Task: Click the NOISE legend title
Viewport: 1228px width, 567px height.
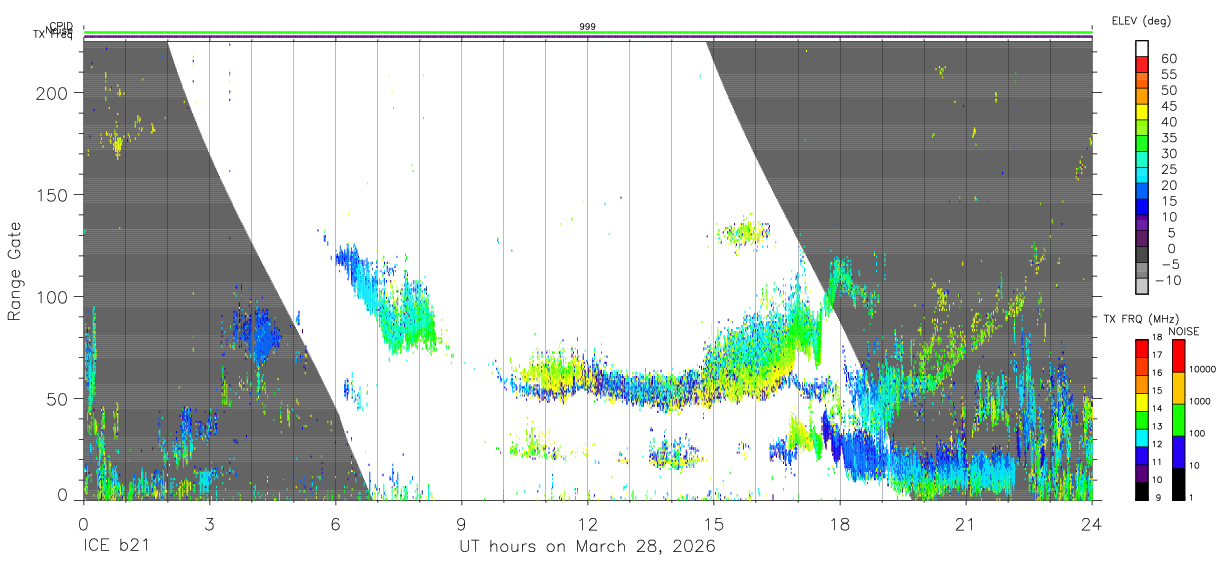Action: pyautogui.click(x=1183, y=331)
